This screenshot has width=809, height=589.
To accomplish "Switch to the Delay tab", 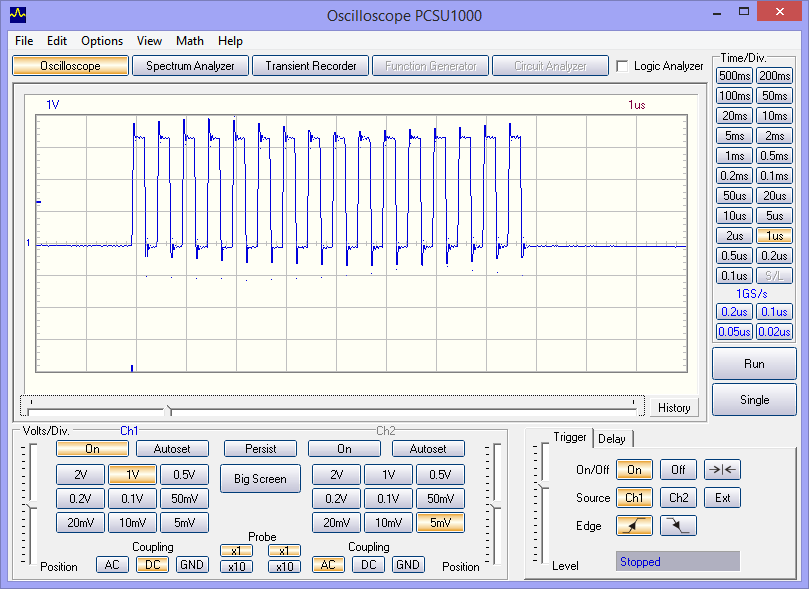I will tap(612, 439).
